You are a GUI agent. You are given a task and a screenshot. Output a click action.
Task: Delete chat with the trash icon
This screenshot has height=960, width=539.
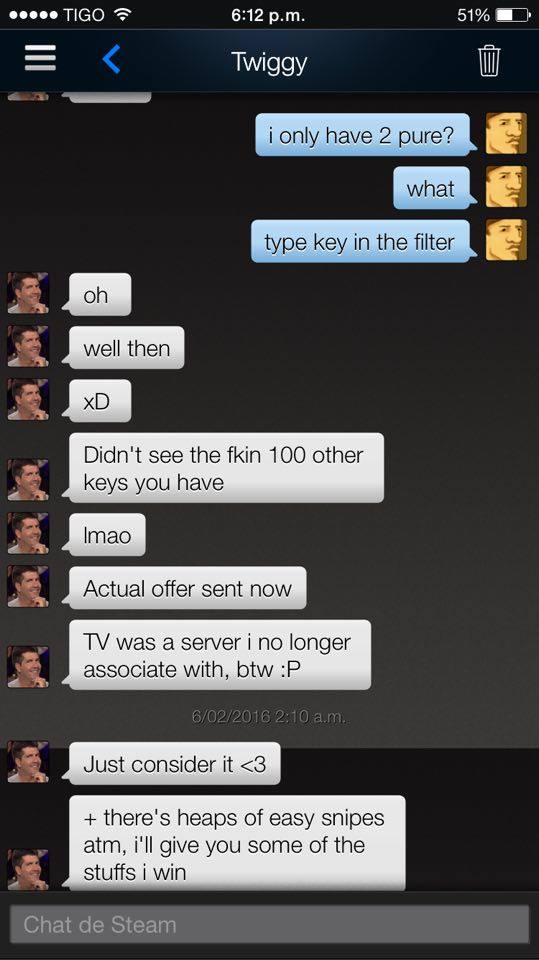(x=489, y=61)
